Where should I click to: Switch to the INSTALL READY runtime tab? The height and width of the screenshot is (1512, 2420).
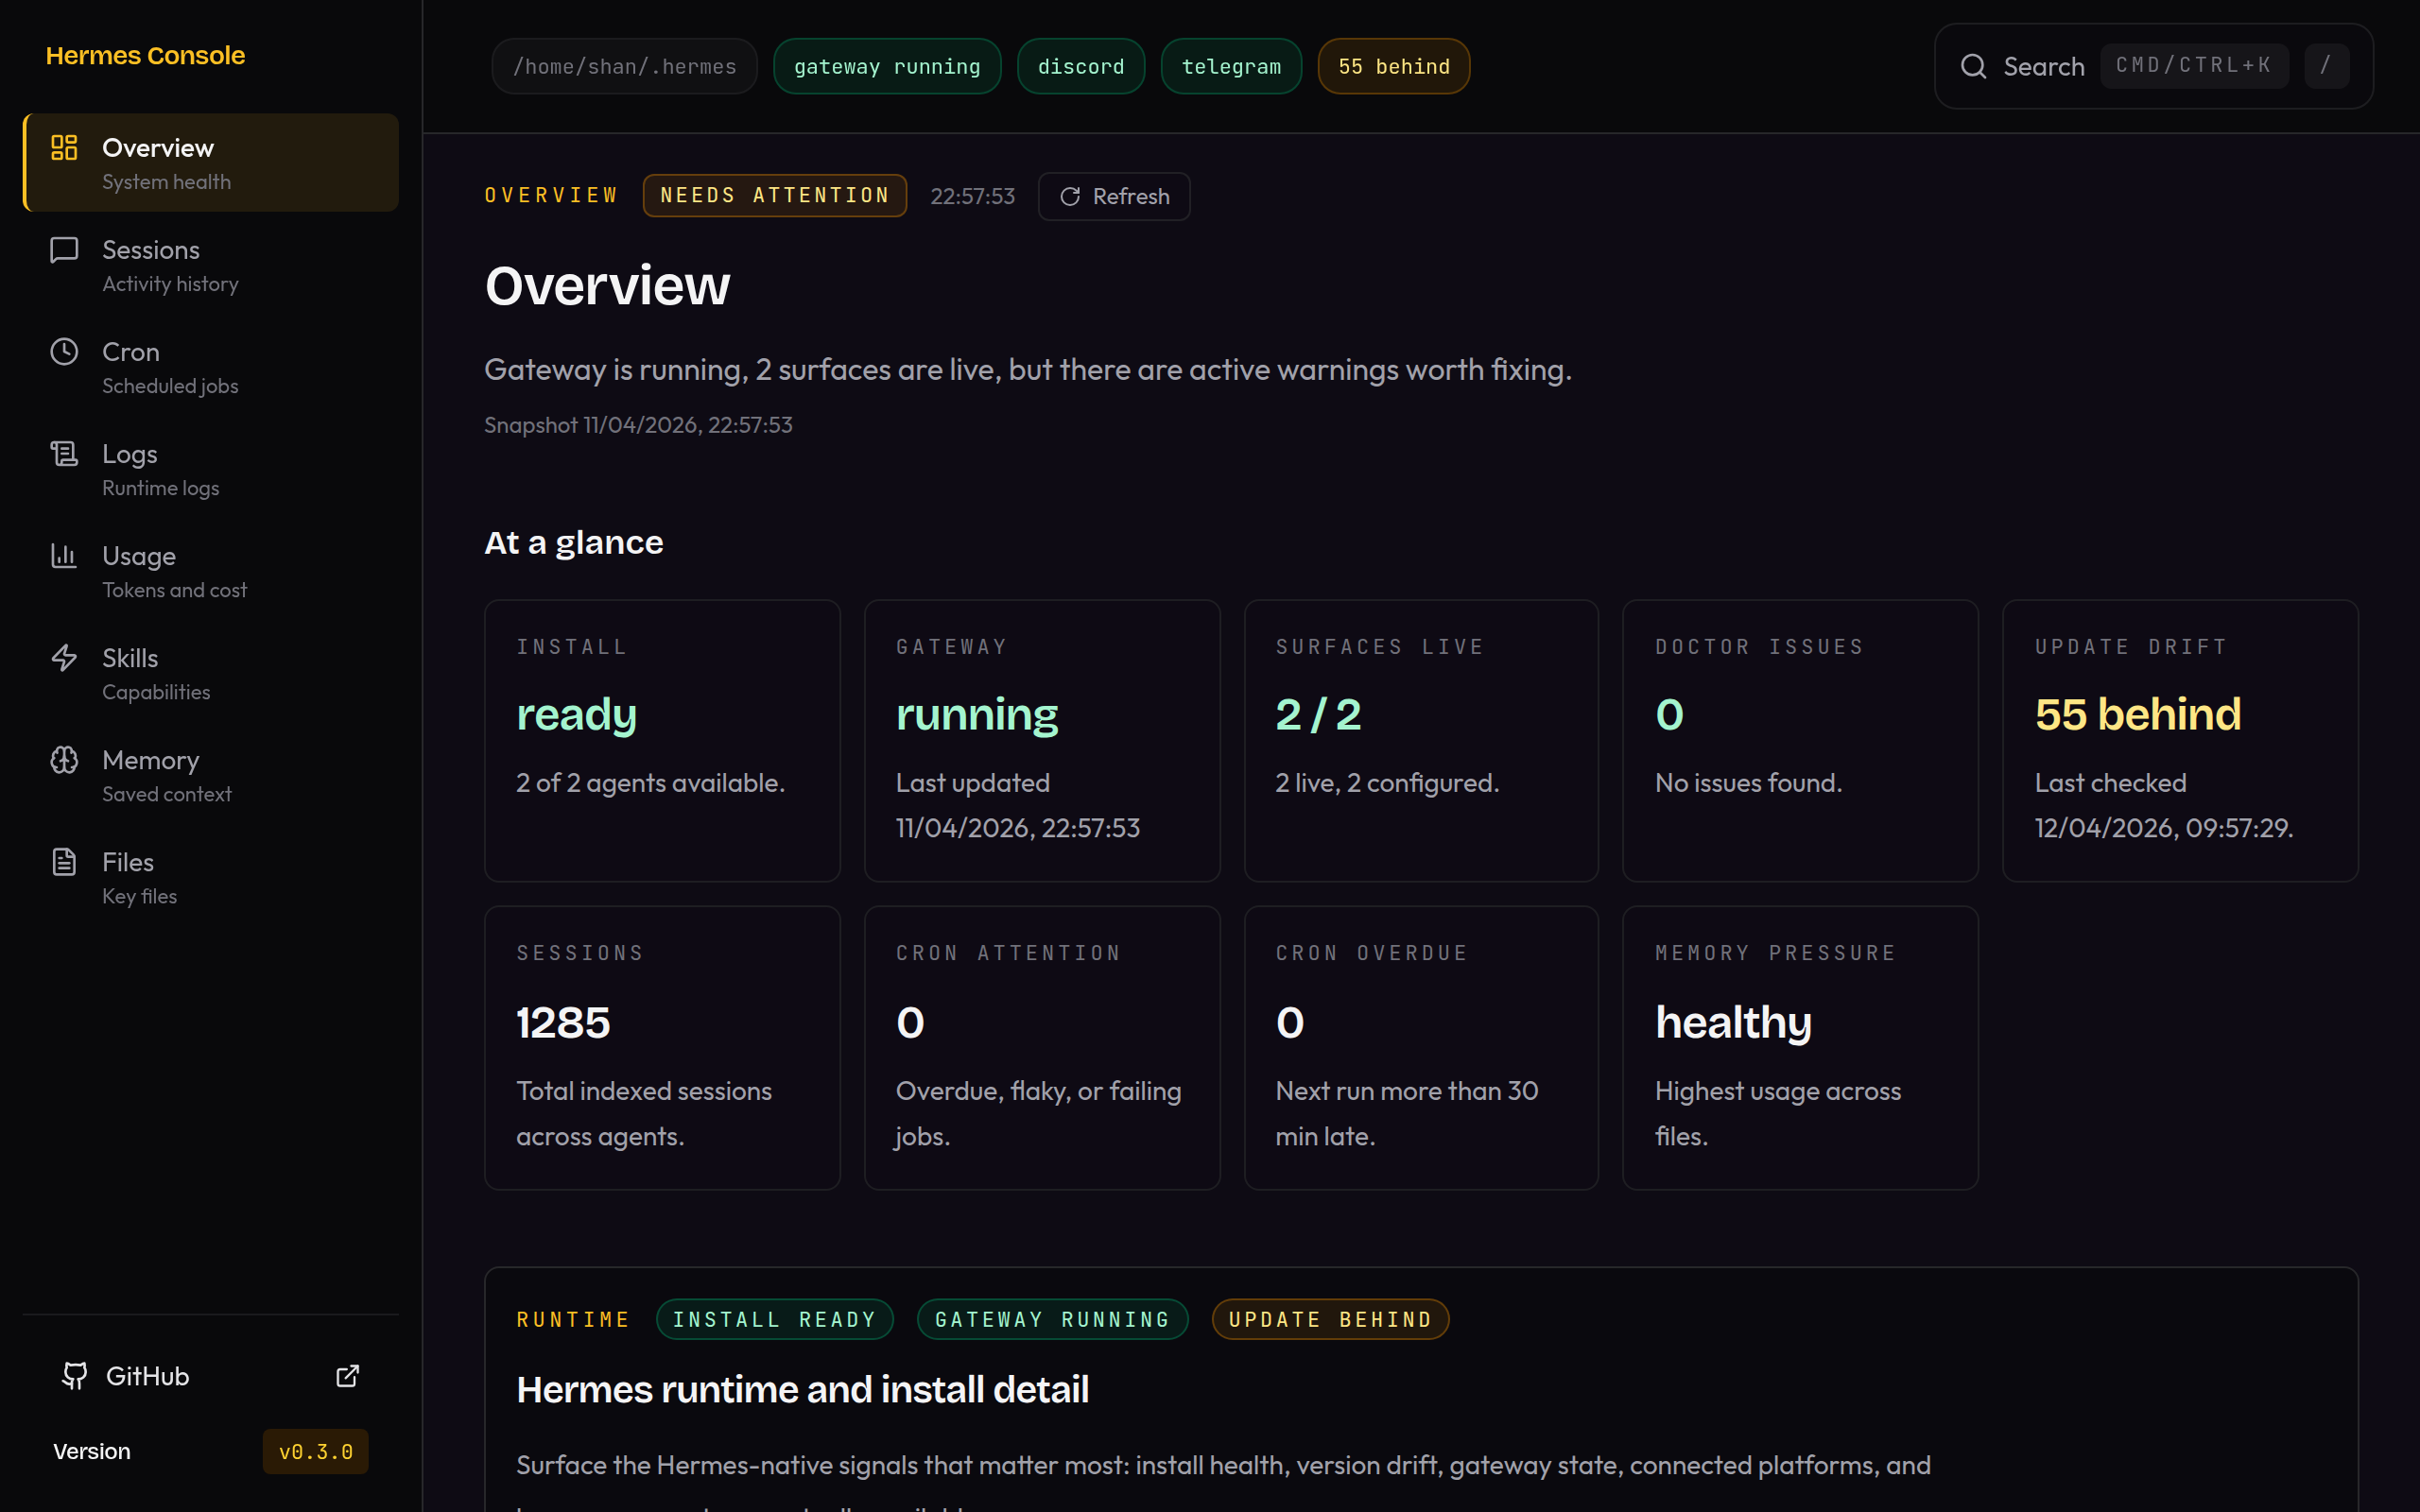tap(774, 1318)
